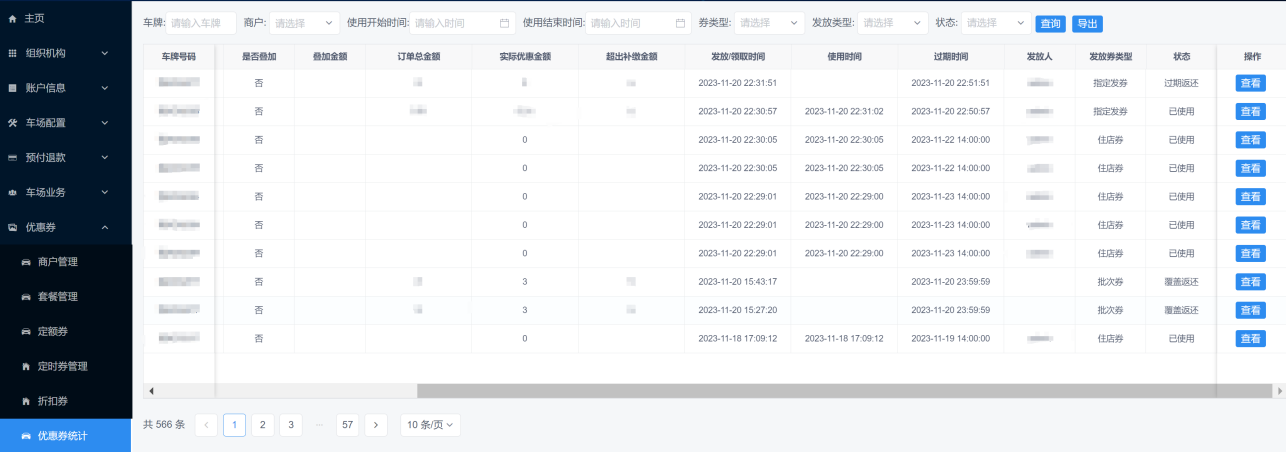The image size is (1286, 452).
Task: Select current page 1 button
Action: point(235,425)
